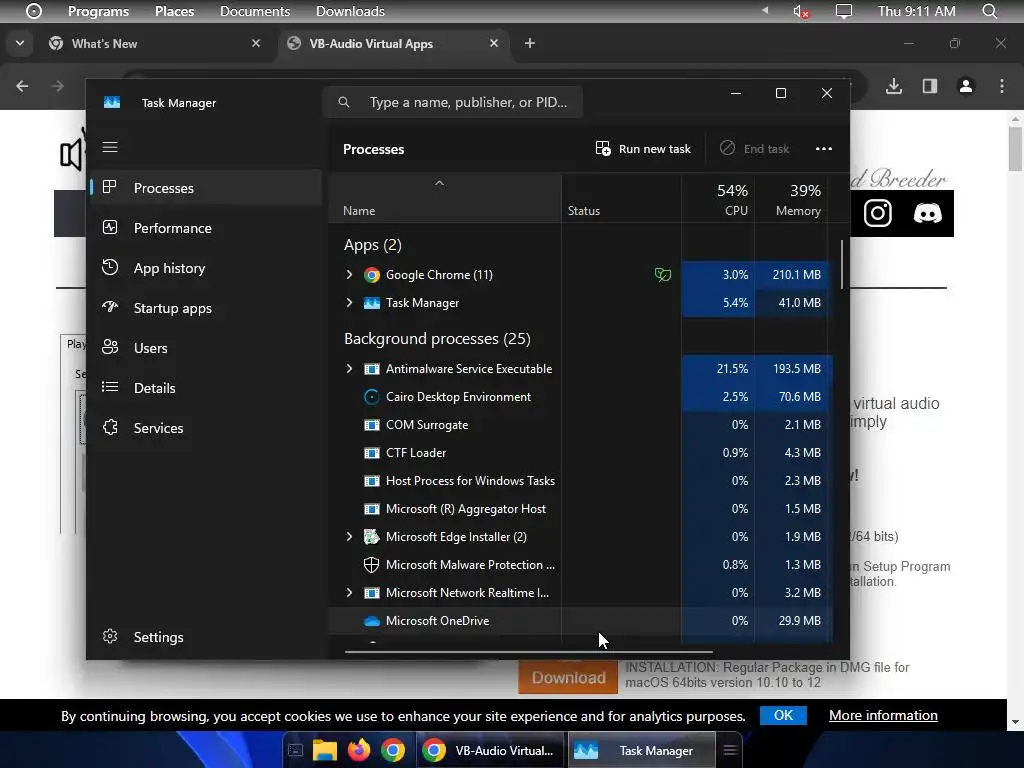Viewport: 1024px width, 768px height.
Task: Open a new browser tab
Action: pos(530,43)
